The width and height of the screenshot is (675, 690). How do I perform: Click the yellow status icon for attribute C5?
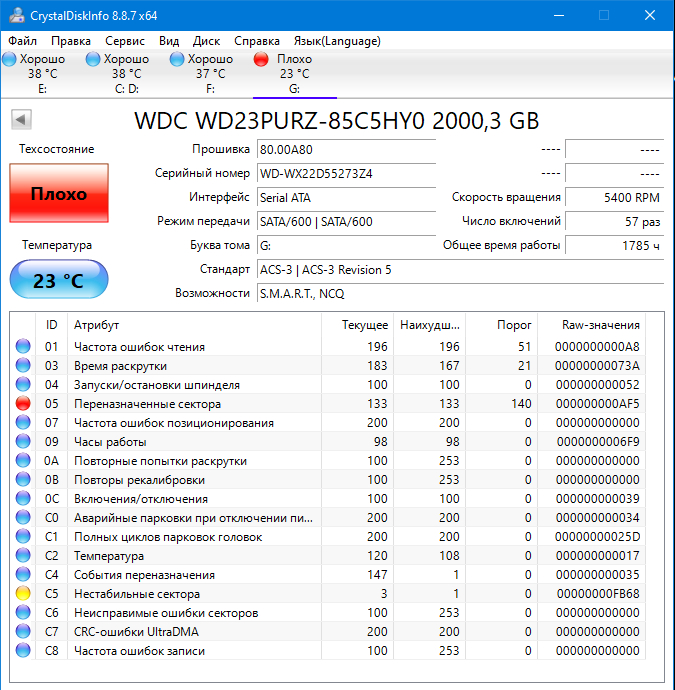point(23,594)
